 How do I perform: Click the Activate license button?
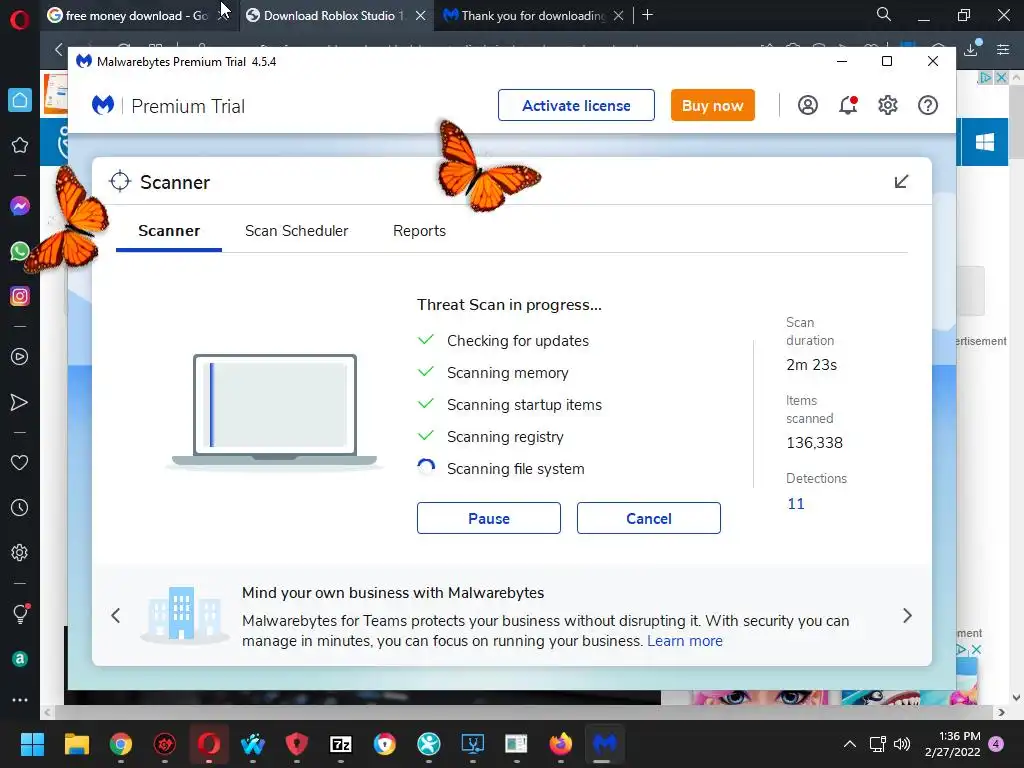576,105
